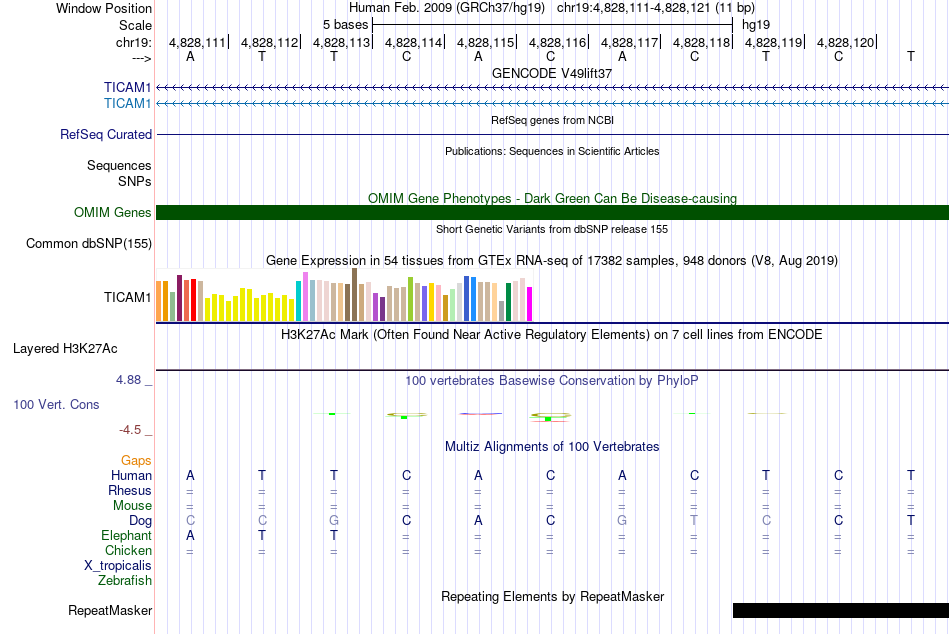
Task: Click the Layered H3K27Ac track label
Action: (65, 349)
